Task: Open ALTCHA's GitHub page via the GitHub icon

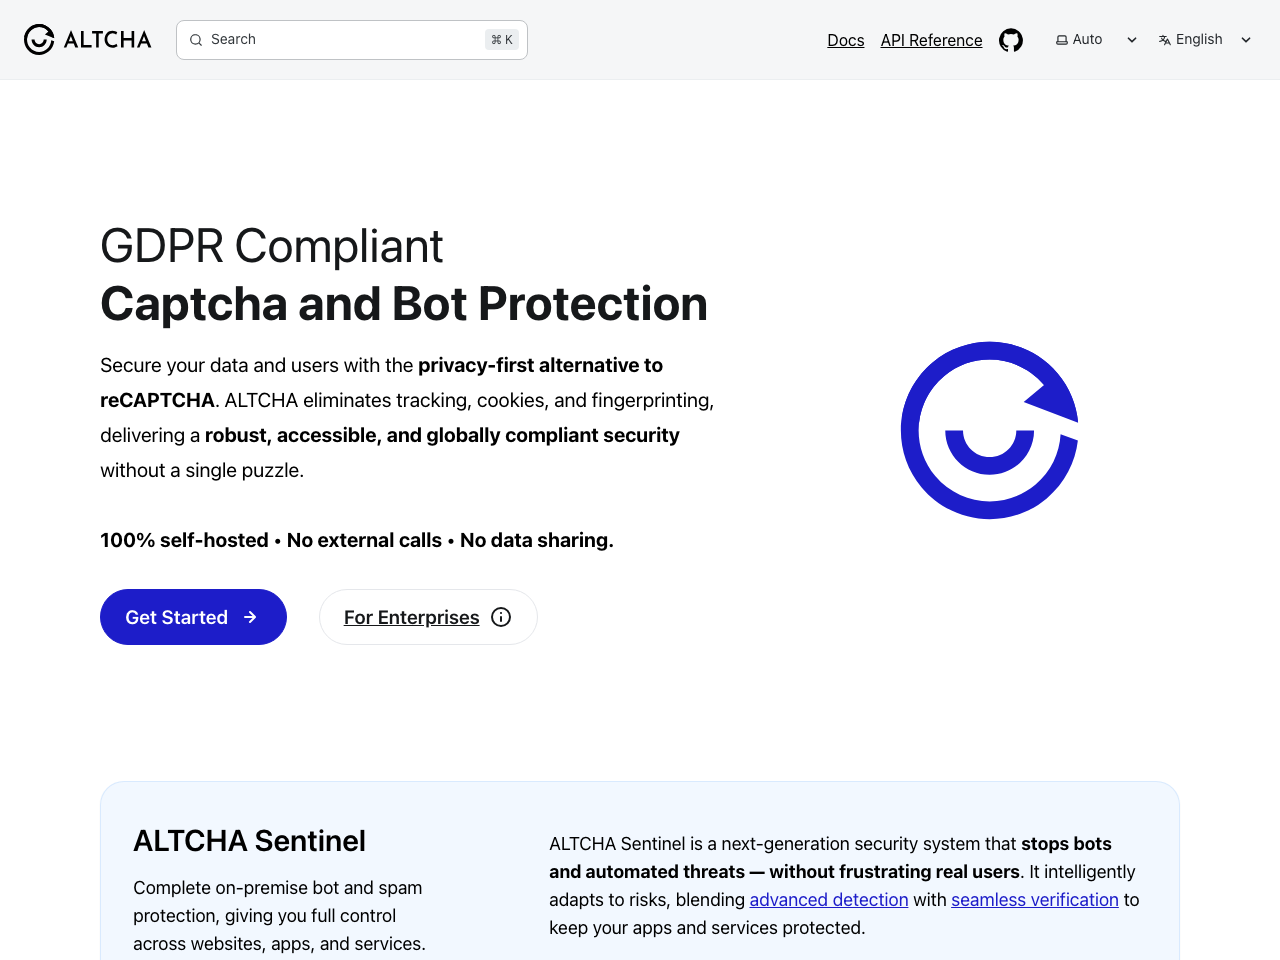Action: coord(1010,40)
